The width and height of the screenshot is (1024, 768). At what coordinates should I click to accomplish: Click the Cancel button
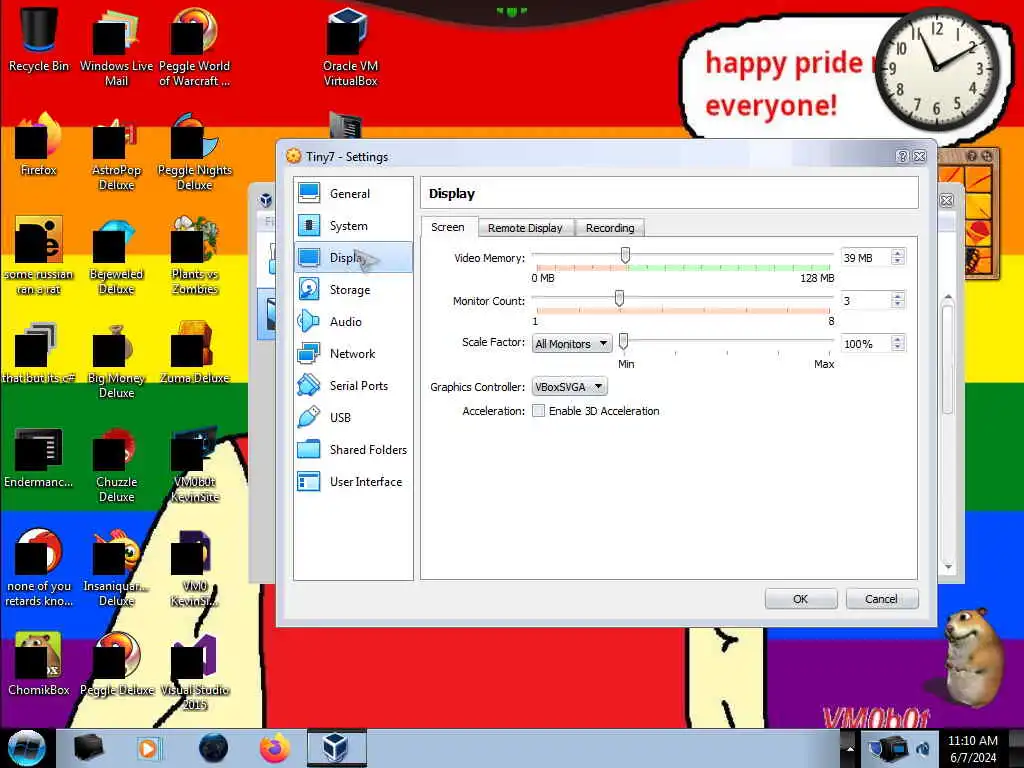pyautogui.click(x=882, y=599)
